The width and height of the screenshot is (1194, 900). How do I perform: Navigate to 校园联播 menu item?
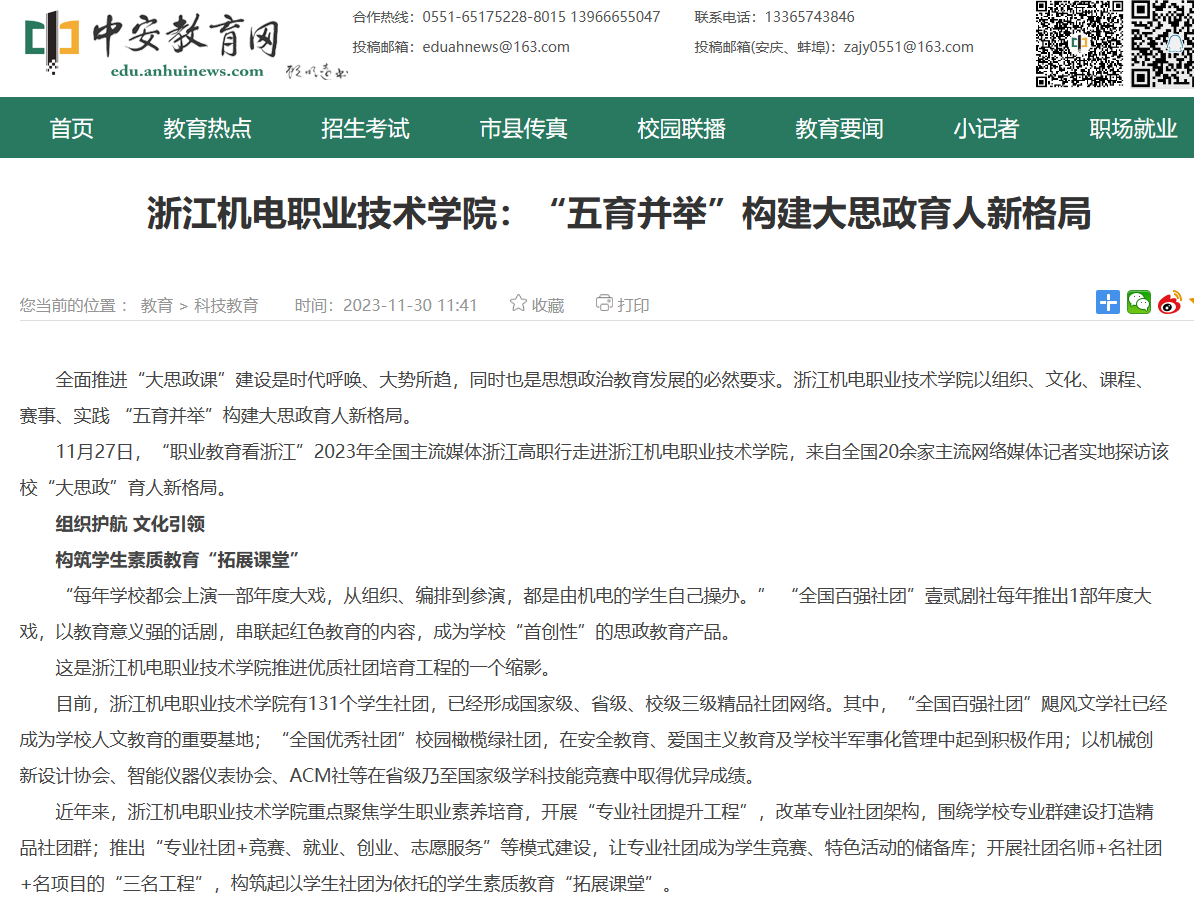point(682,129)
